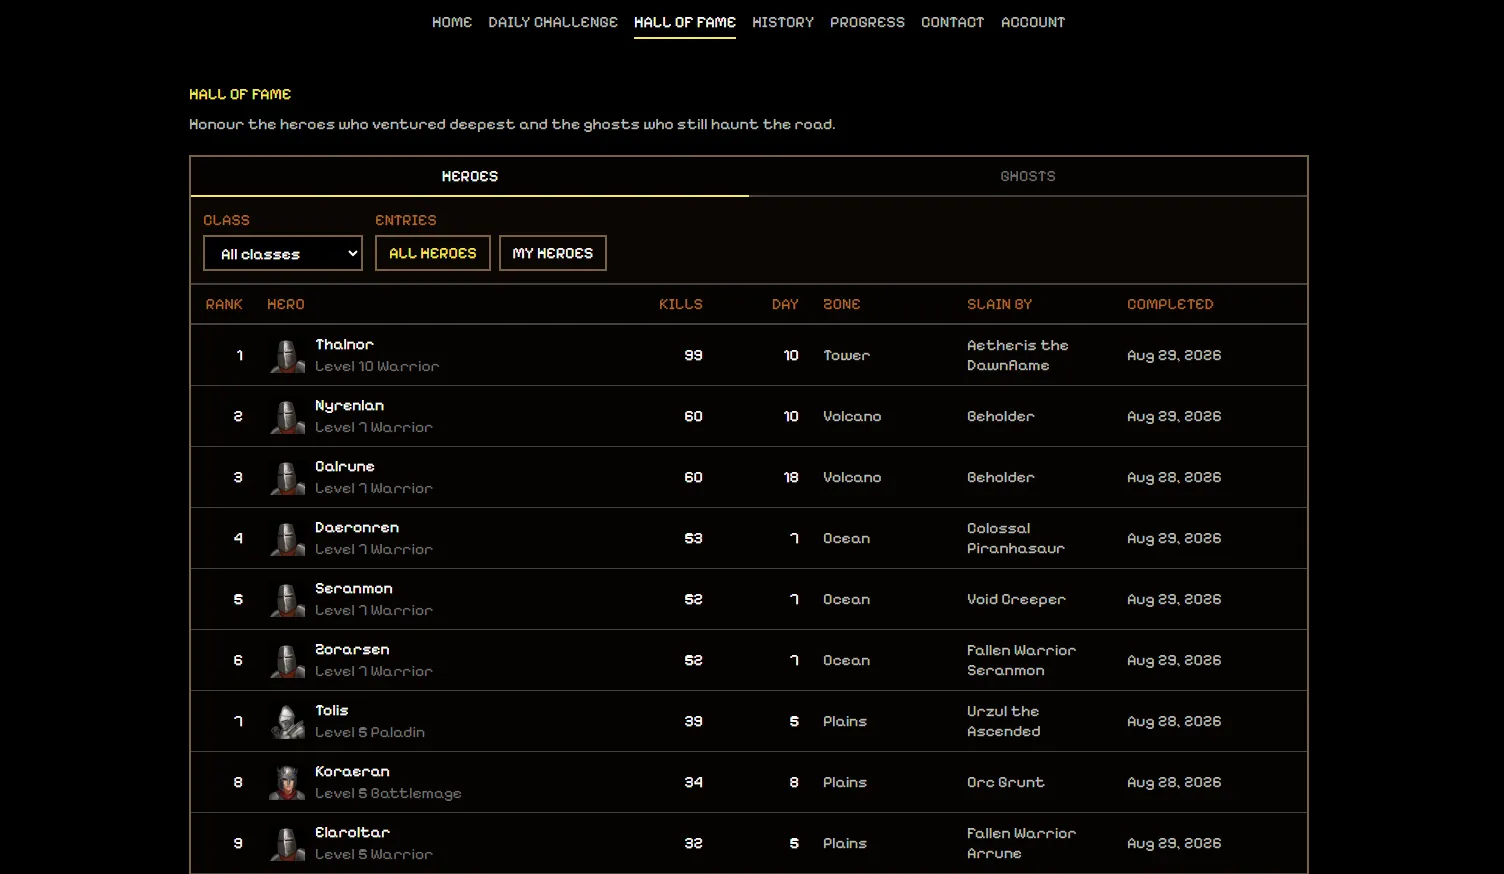Click the Hero column header
This screenshot has width=1504, height=874.
285,304
